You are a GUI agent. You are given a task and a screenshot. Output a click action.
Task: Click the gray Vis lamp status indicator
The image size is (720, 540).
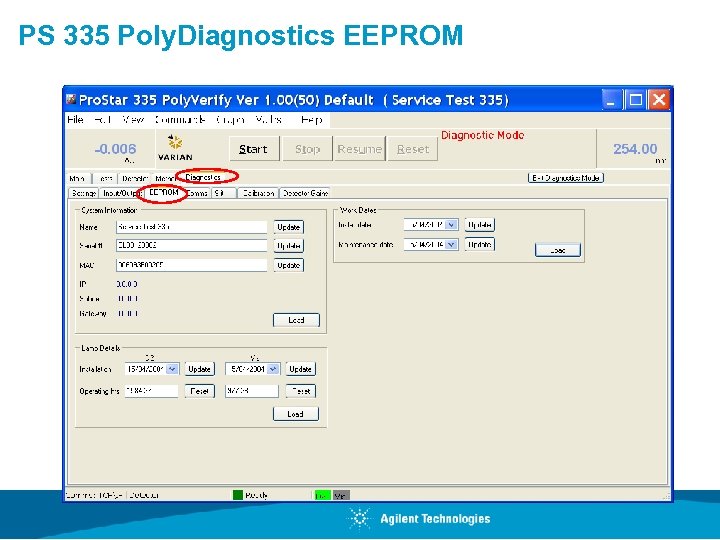click(341, 495)
